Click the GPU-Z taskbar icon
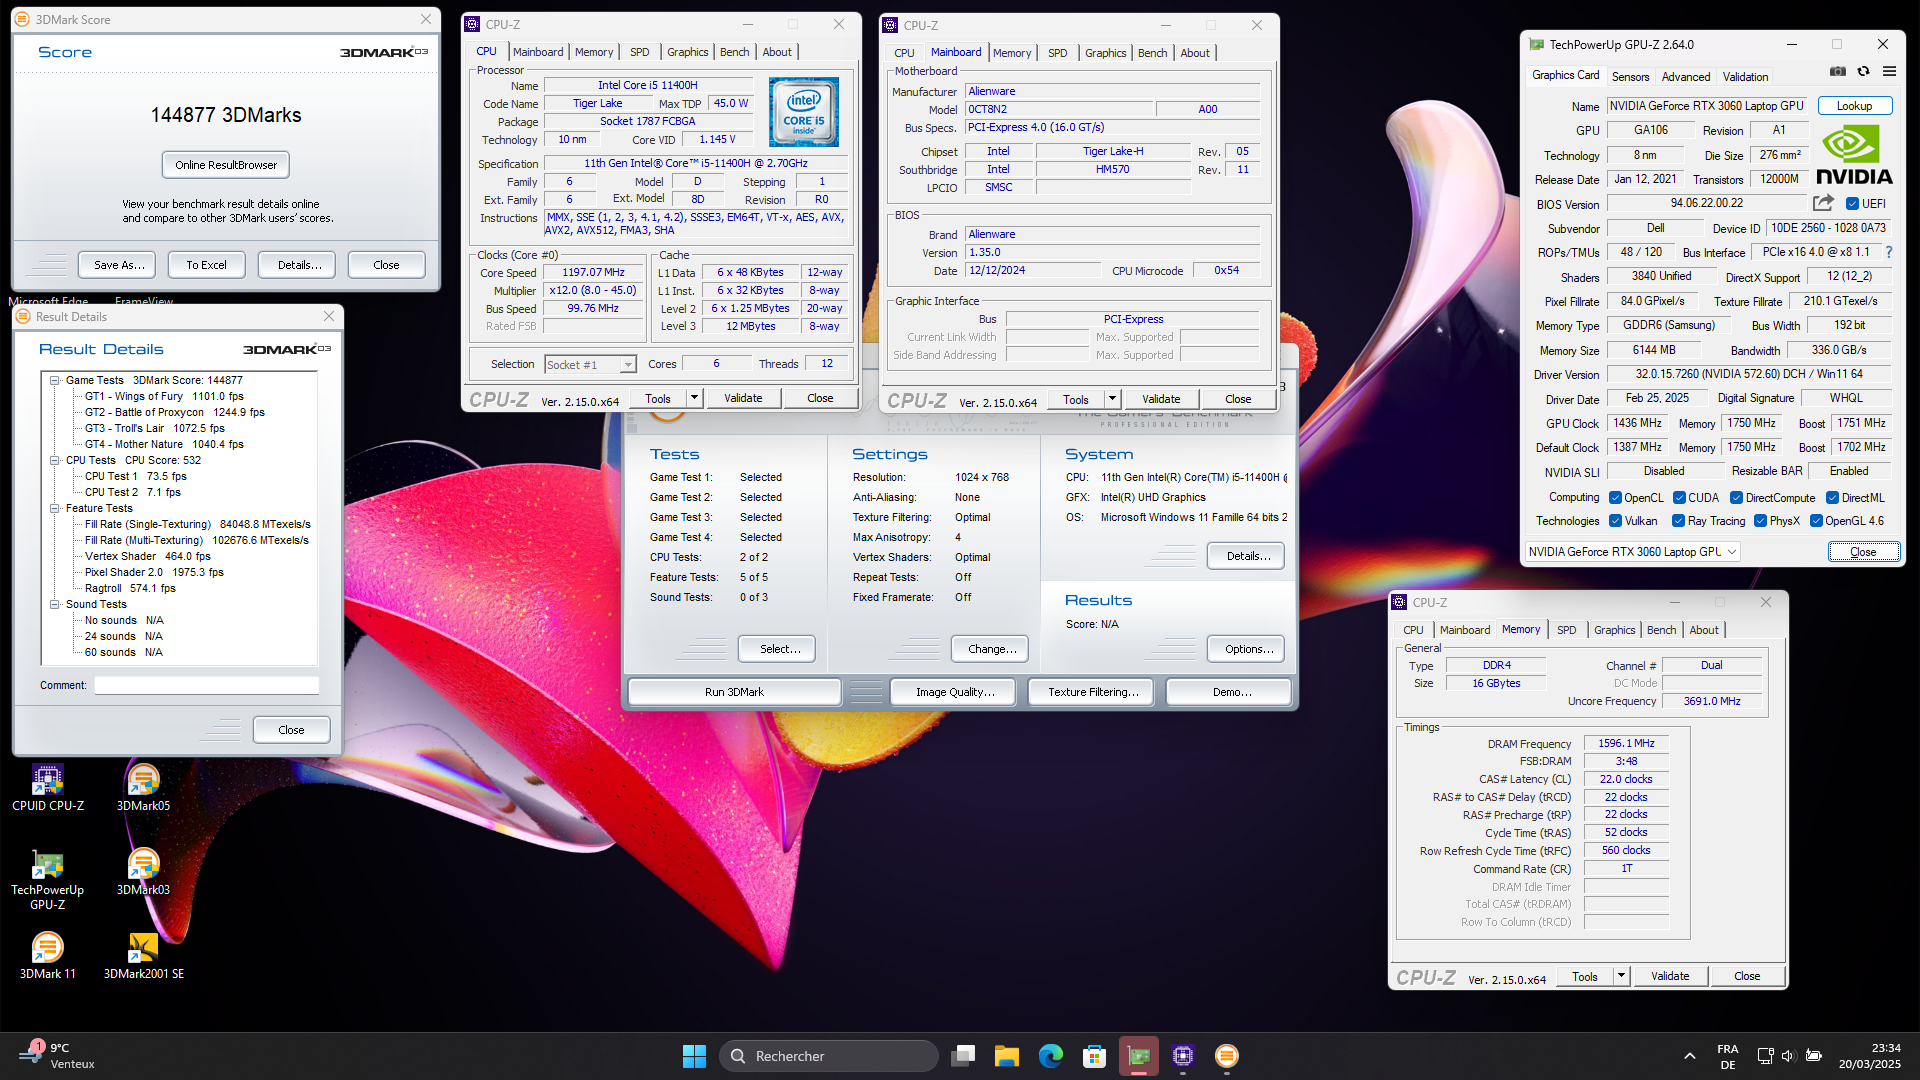1920x1080 pixels. coord(1139,1056)
